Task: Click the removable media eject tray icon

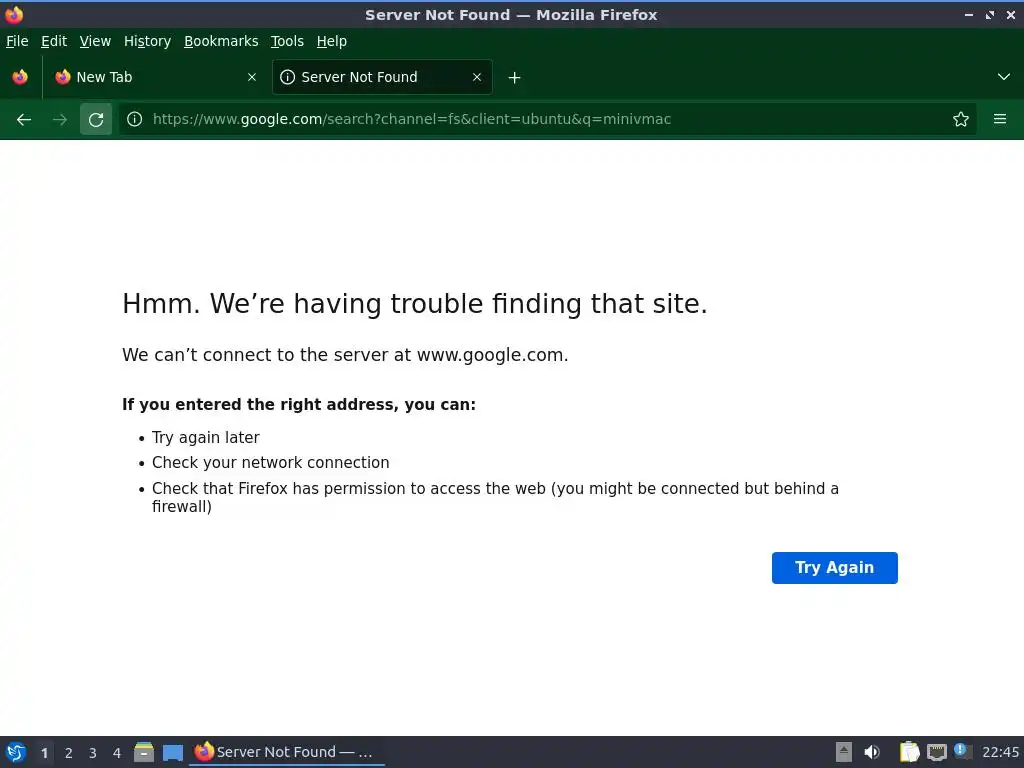Action: pyautogui.click(x=844, y=752)
